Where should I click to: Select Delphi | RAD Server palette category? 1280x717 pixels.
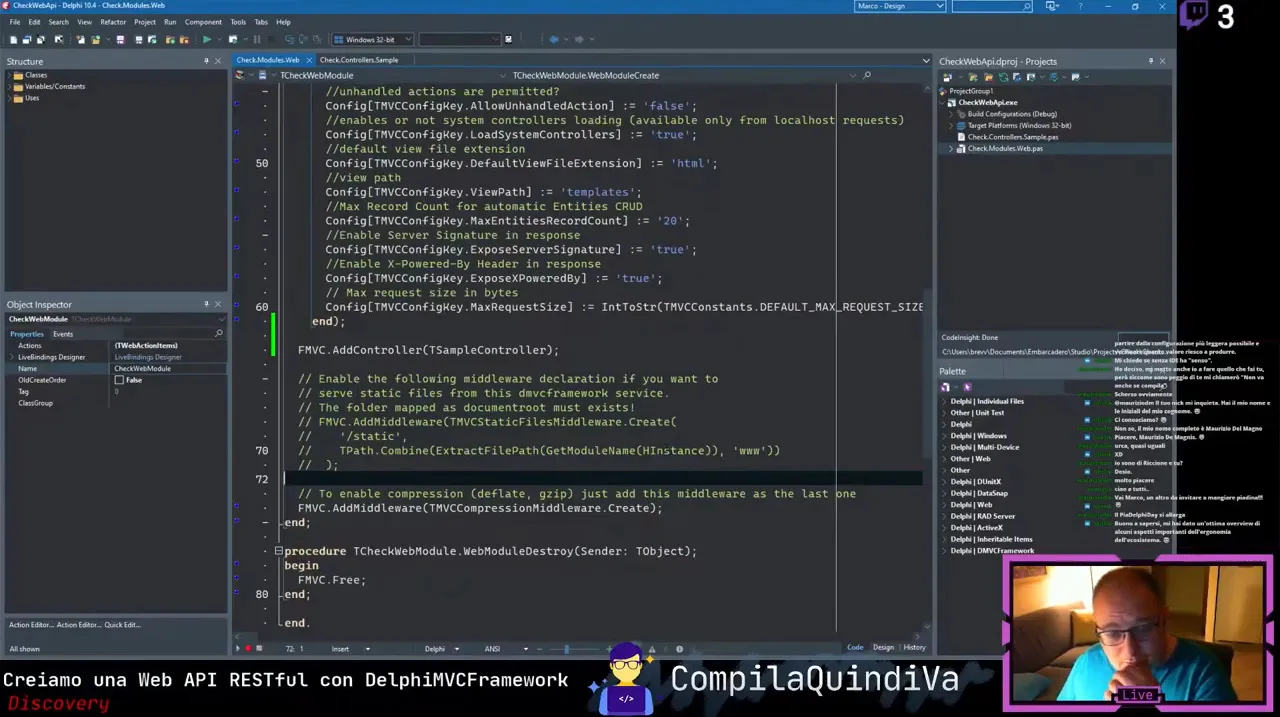(x=982, y=516)
